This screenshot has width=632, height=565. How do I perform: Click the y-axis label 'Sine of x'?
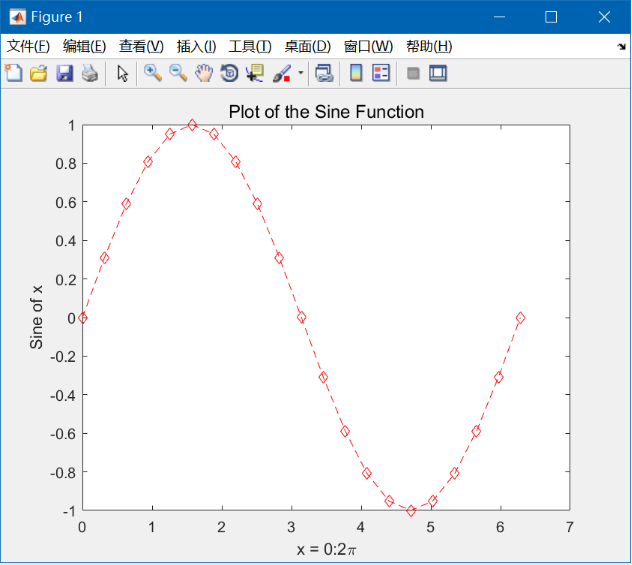tap(36, 317)
